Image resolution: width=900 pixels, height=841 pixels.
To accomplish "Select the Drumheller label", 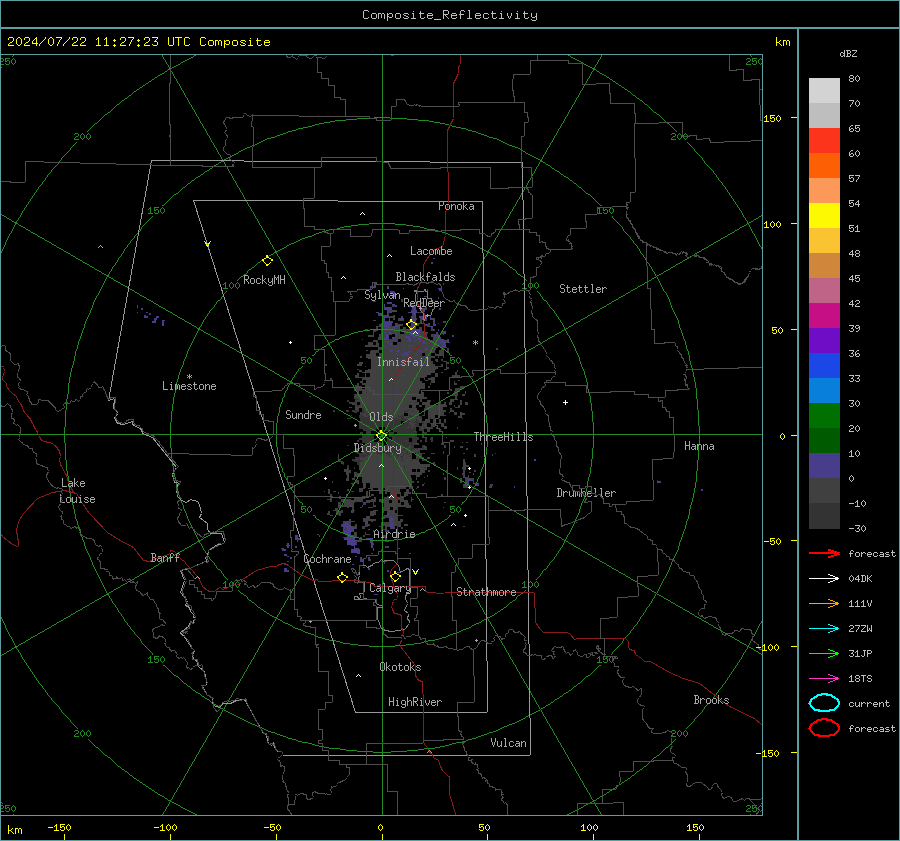I will click(x=586, y=493).
